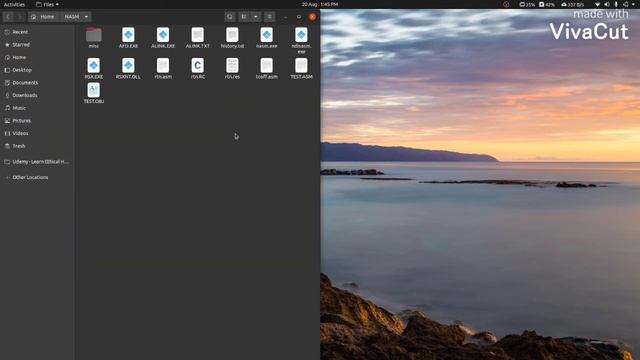The width and height of the screenshot is (640, 360).
Task: Click the network wifi tray icon
Action: coord(598,4)
